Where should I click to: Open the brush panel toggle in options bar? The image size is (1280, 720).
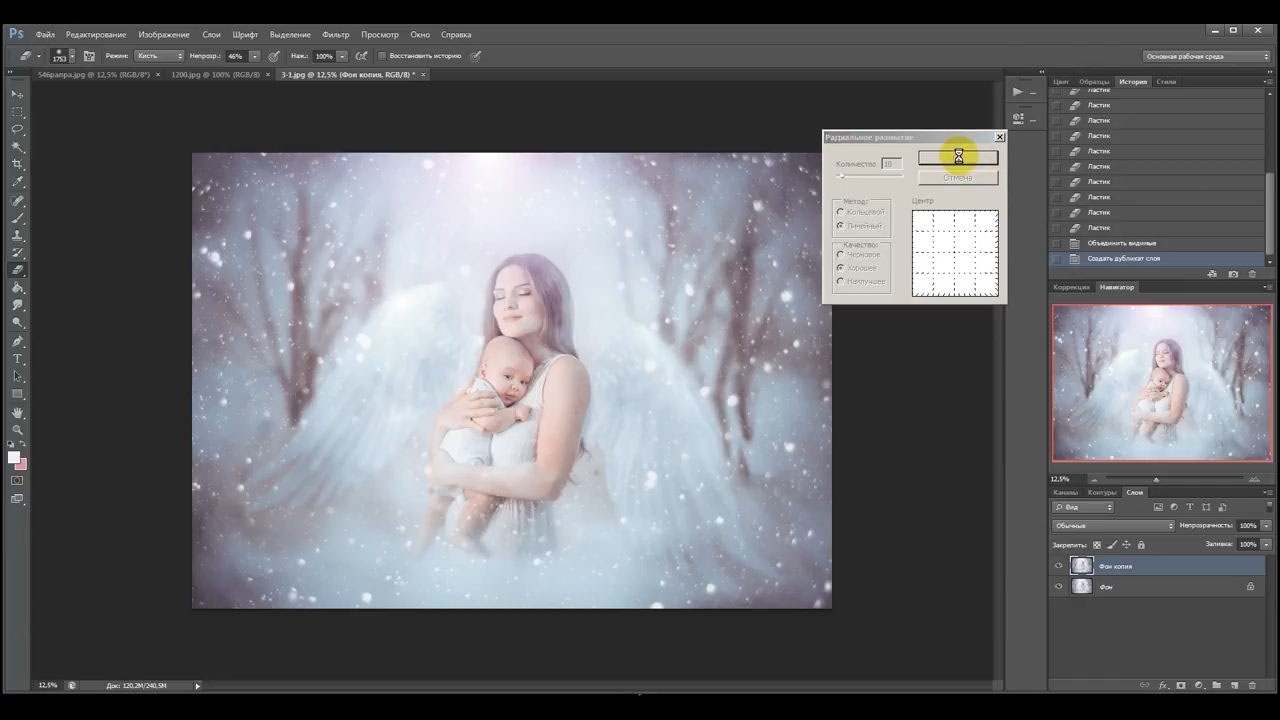coord(89,56)
